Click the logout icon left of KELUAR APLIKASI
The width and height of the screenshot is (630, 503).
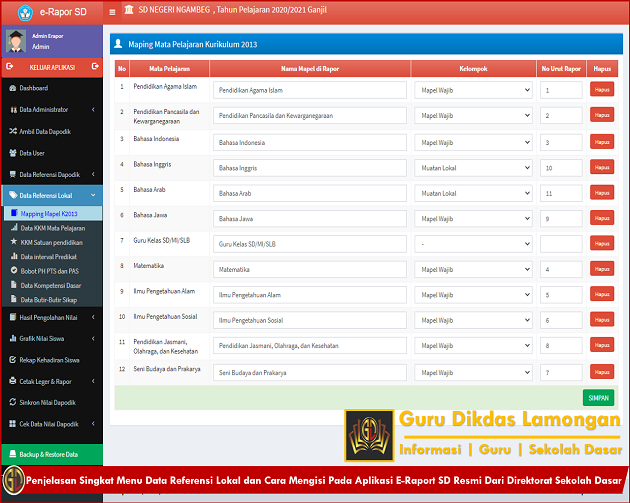10,66
